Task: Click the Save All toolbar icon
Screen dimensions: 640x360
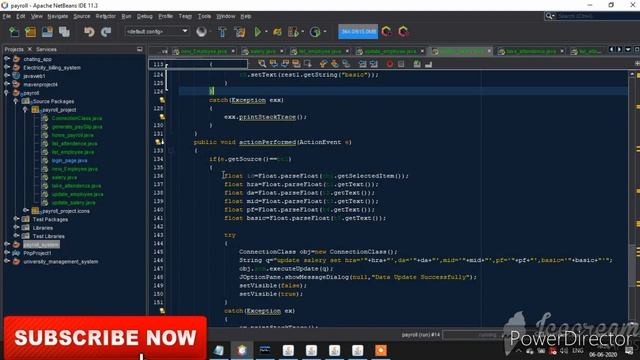Action: (x=64, y=32)
